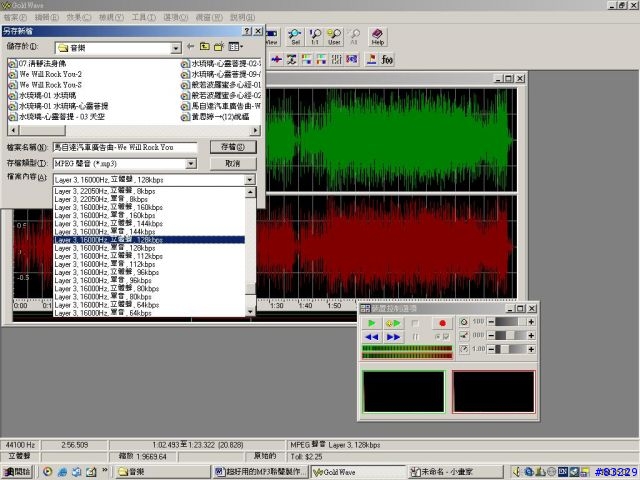Choose Layer 3, 16000Hz stereo 112kbps

click(149, 256)
